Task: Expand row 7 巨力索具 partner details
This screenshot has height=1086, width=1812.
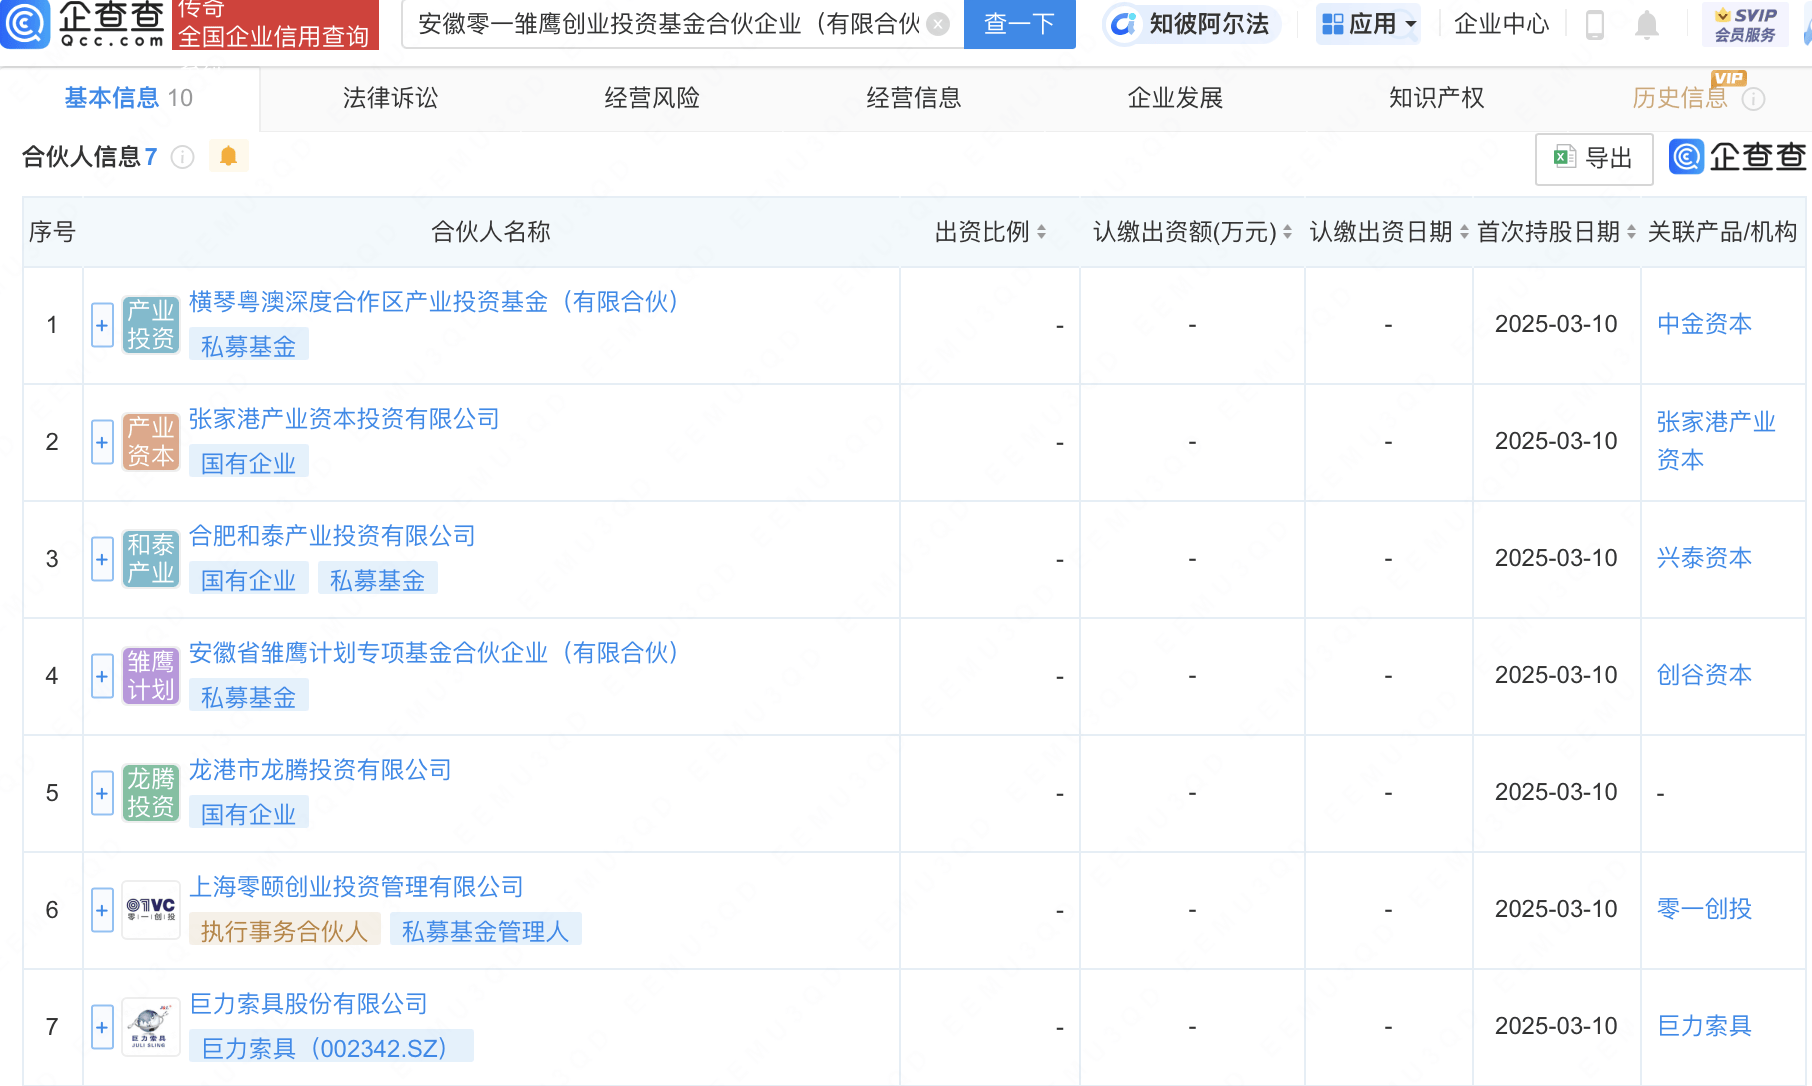Action: pos(102,1028)
